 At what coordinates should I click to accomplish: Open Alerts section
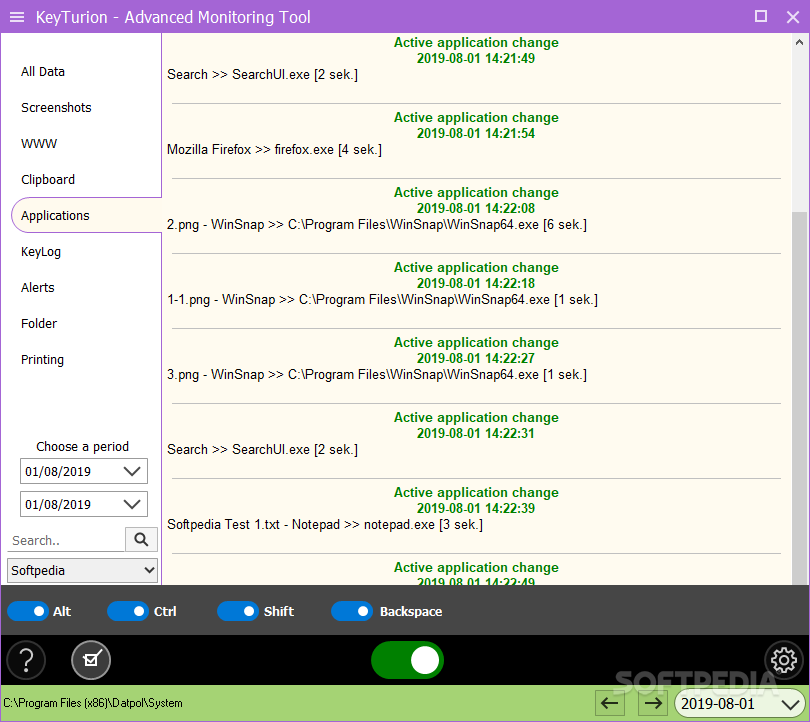(38, 288)
